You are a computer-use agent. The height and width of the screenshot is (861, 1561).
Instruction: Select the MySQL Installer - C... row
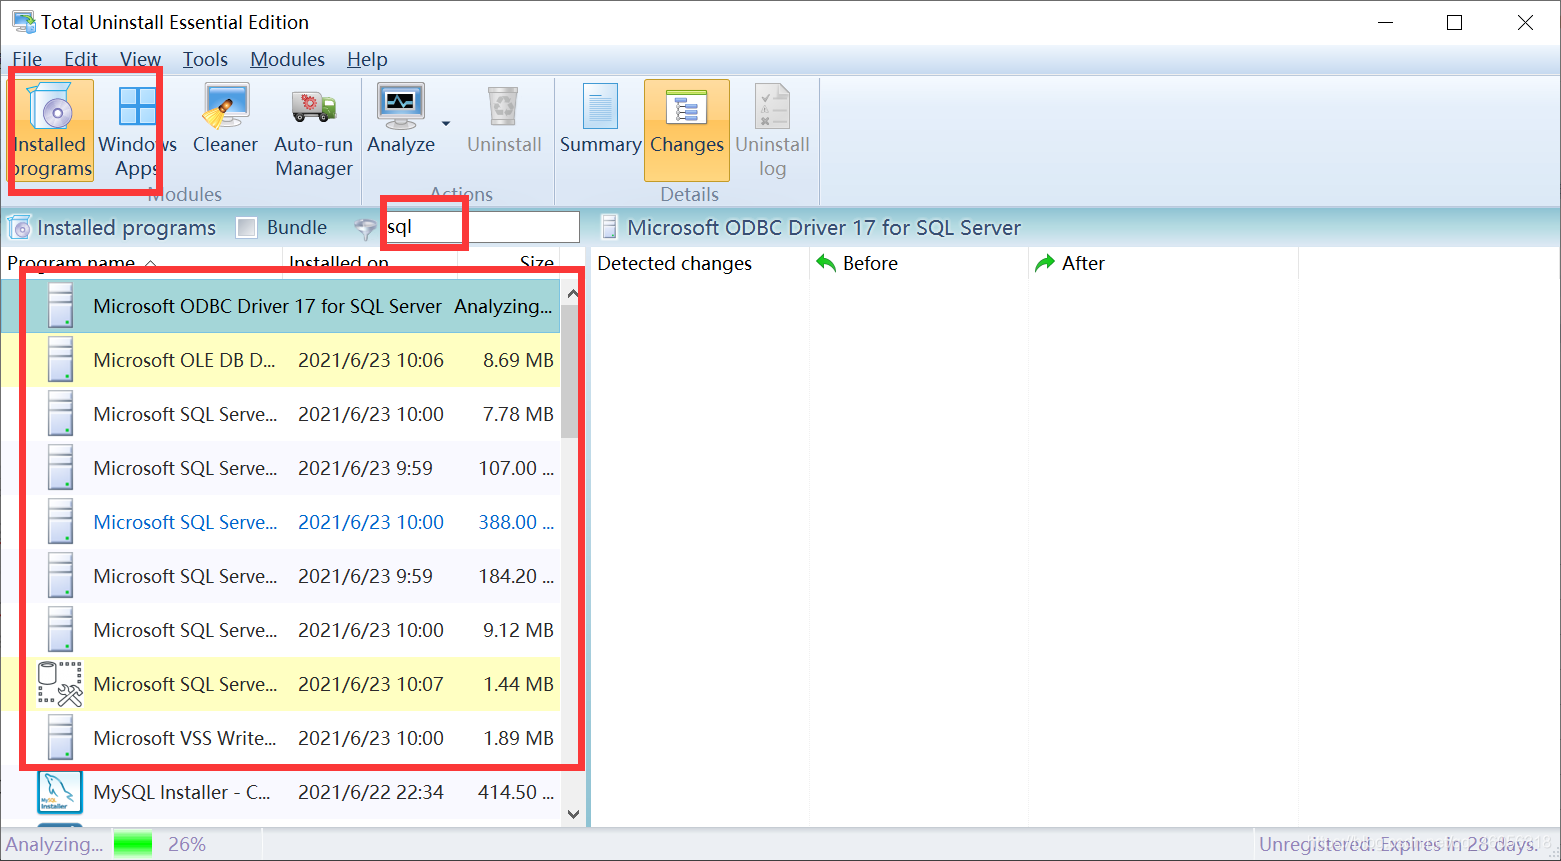281,792
